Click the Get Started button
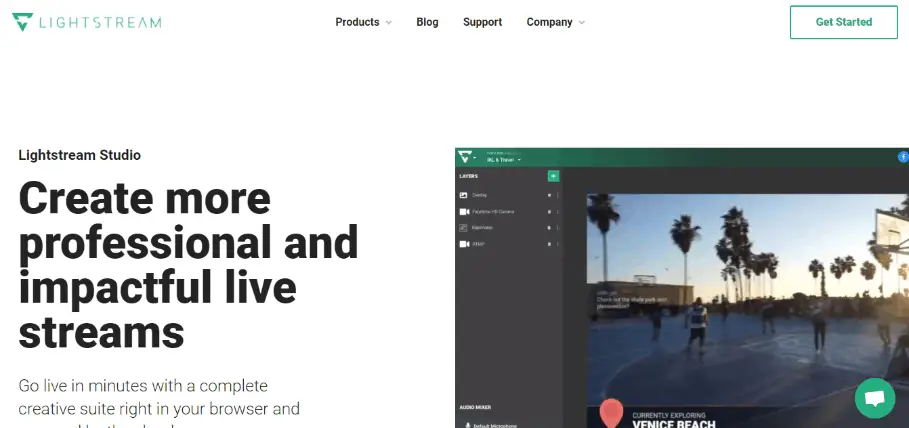 click(843, 22)
